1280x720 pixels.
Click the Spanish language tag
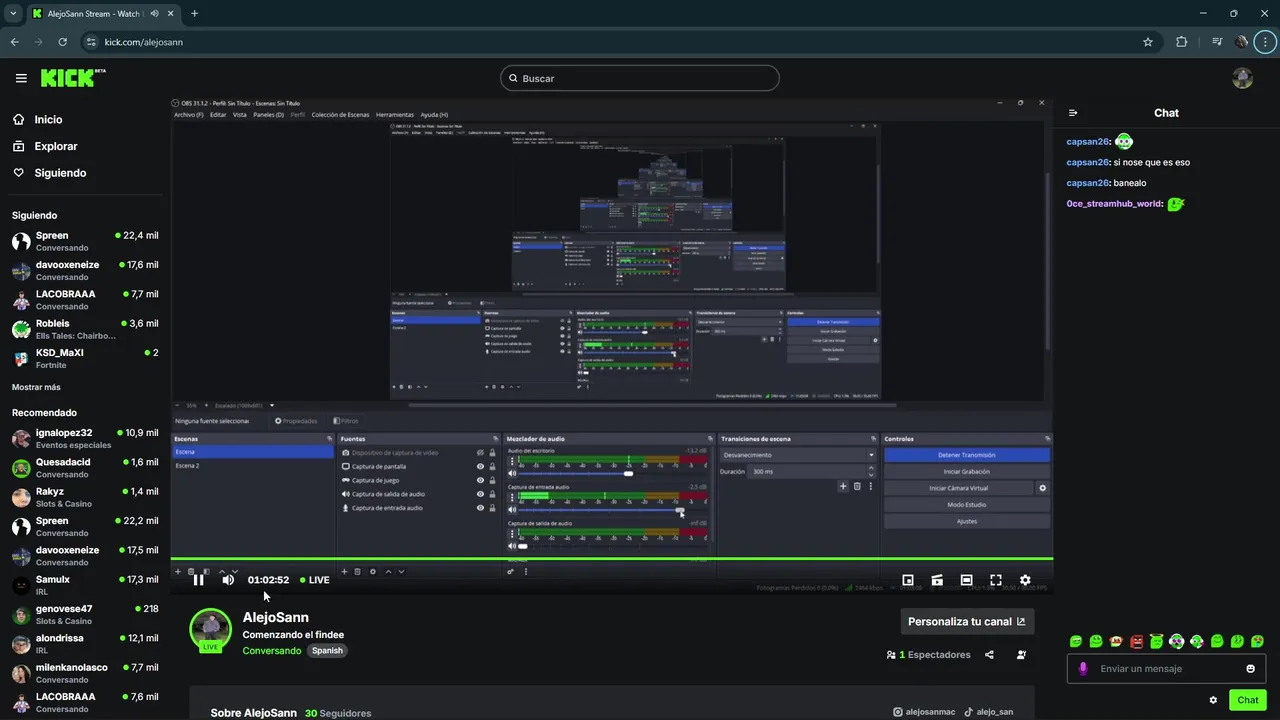click(x=327, y=650)
